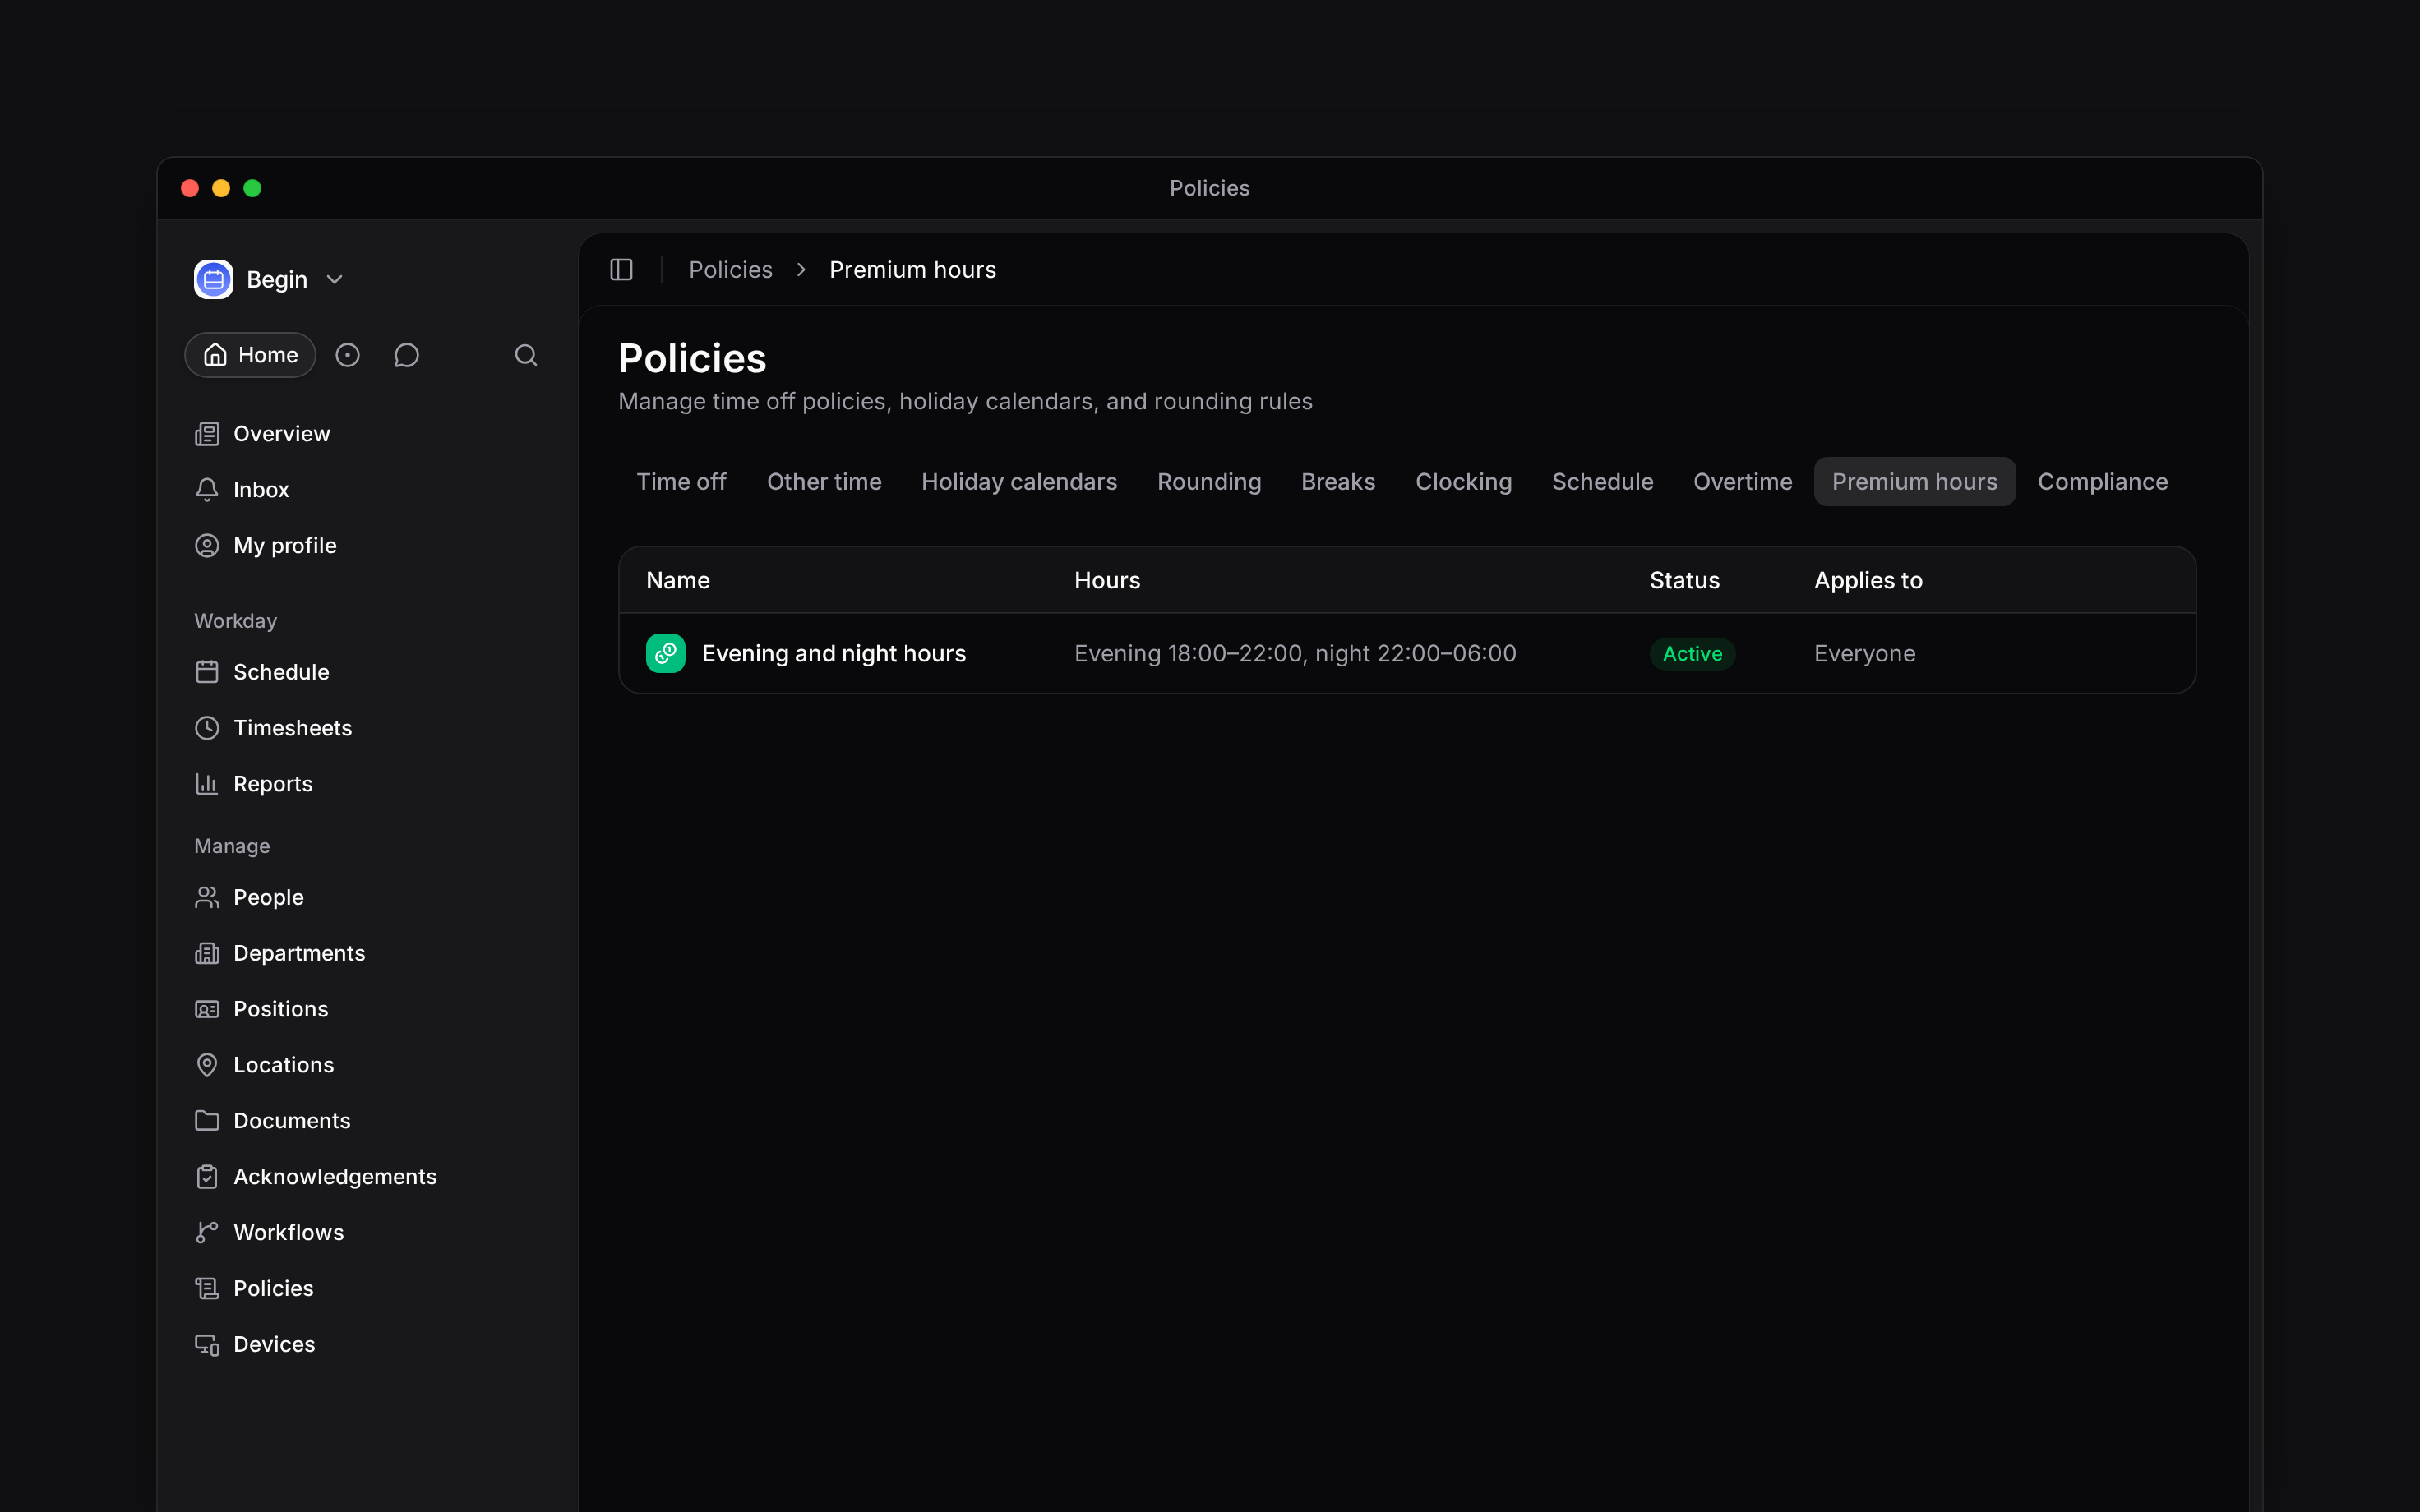Click the Acknowledgements clipboard icon
The width and height of the screenshot is (2420, 1512).
(x=207, y=1177)
